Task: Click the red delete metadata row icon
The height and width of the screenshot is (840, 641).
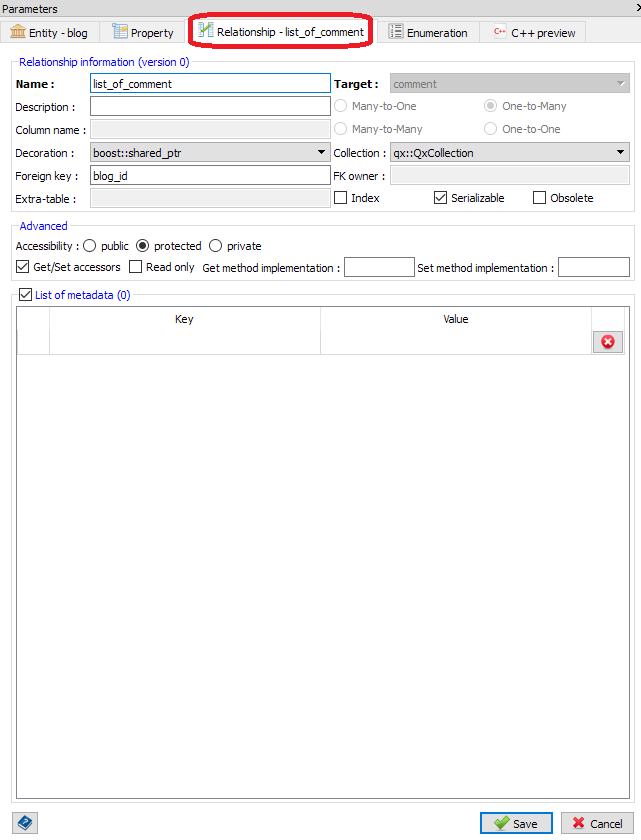Action: point(607,342)
